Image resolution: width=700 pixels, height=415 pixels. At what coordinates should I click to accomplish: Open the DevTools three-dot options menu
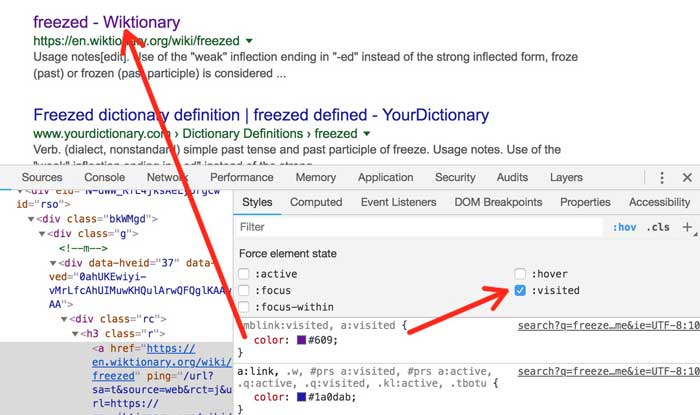pyautogui.click(x=662, y=178)
